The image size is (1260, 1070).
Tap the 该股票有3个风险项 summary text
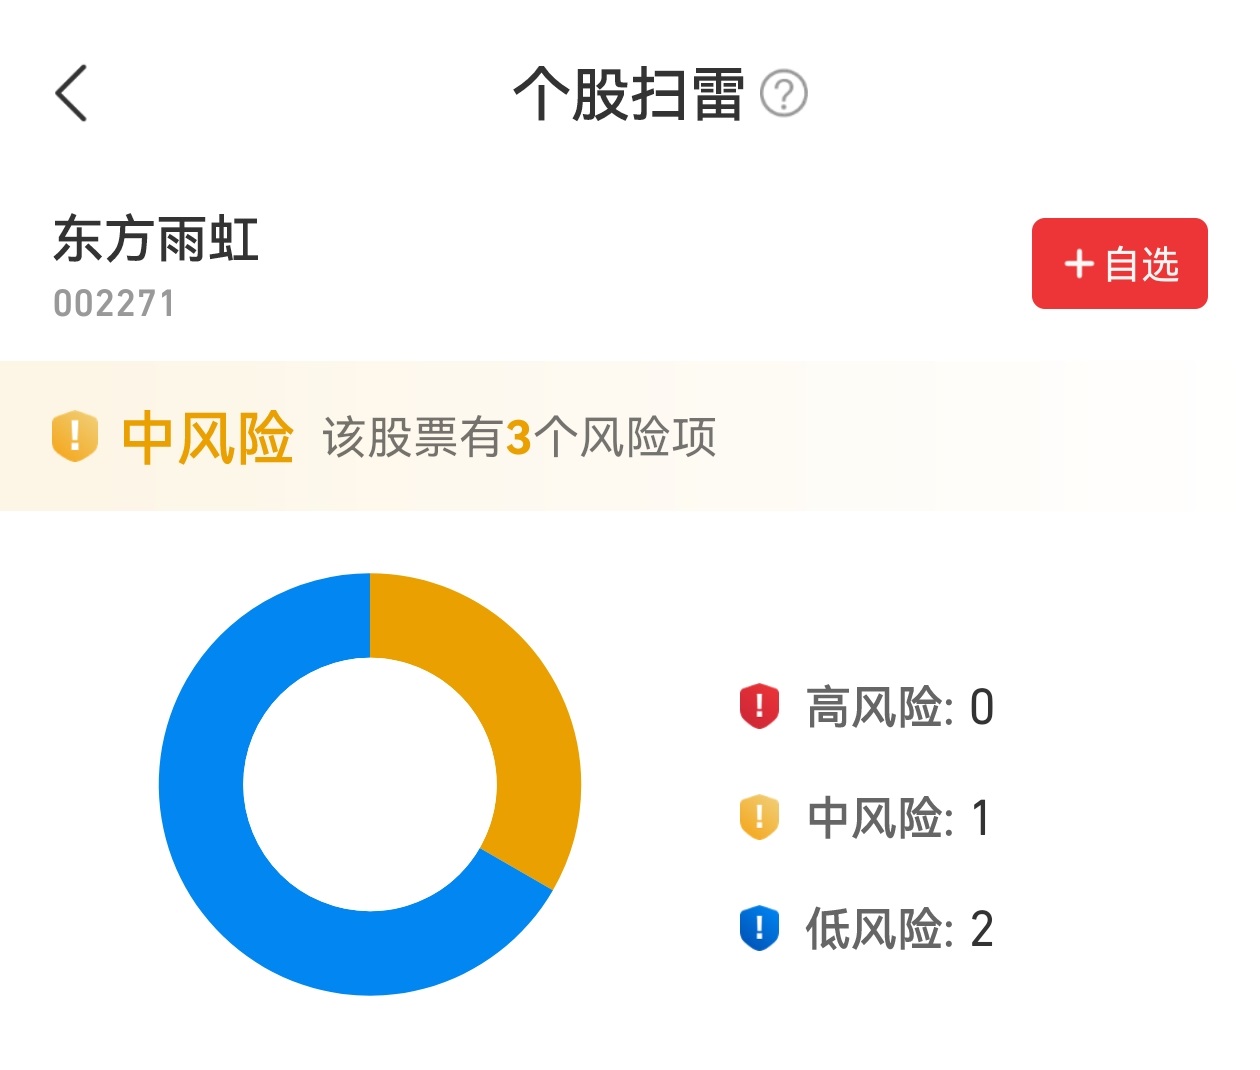tap(519, 437)
